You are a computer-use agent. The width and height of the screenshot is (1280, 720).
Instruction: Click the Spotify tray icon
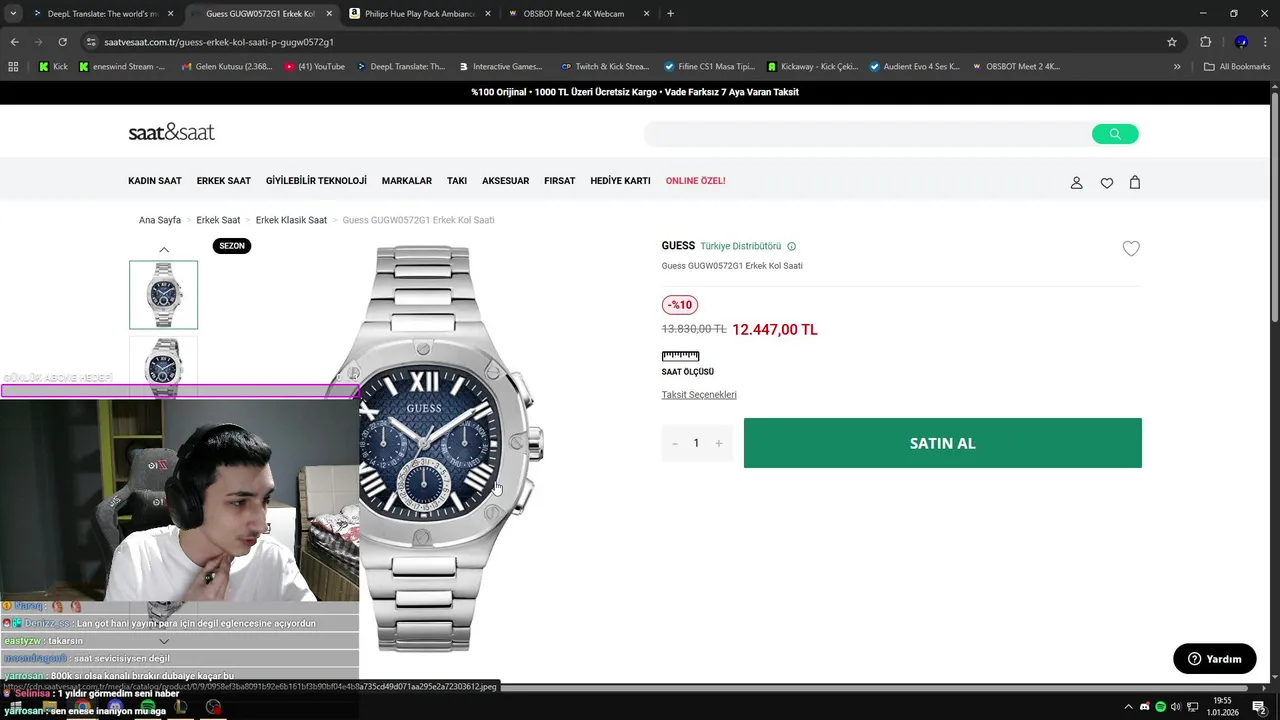1160,707
